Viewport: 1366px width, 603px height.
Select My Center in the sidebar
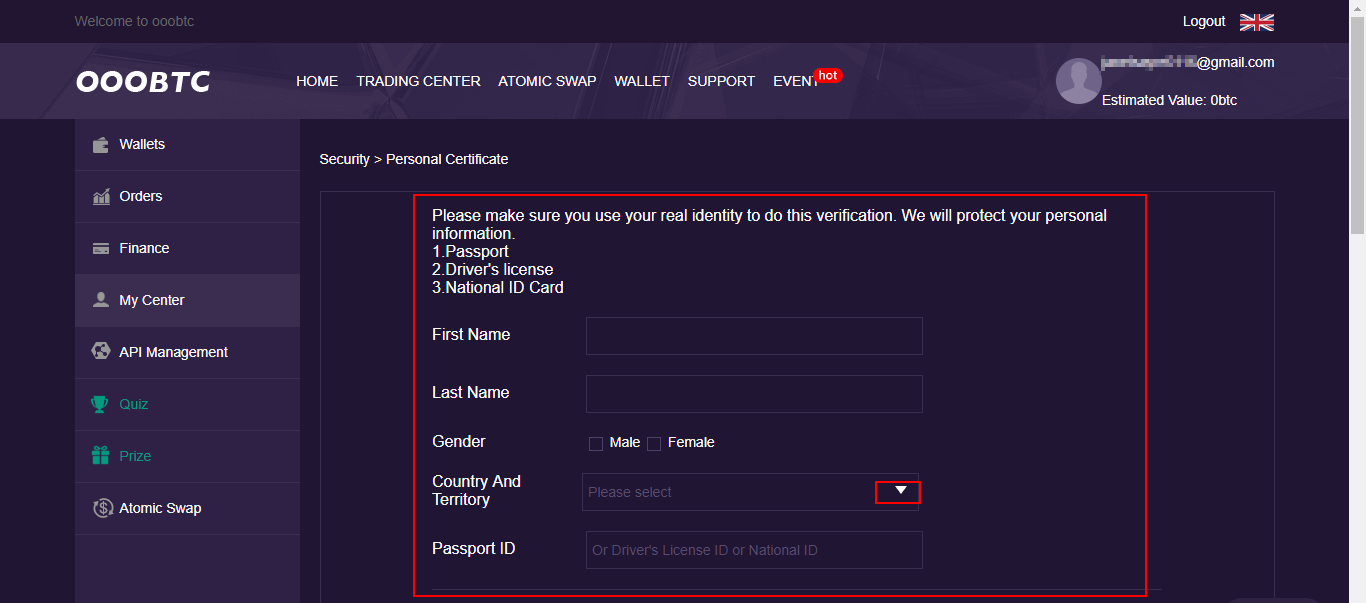point(187,301)
